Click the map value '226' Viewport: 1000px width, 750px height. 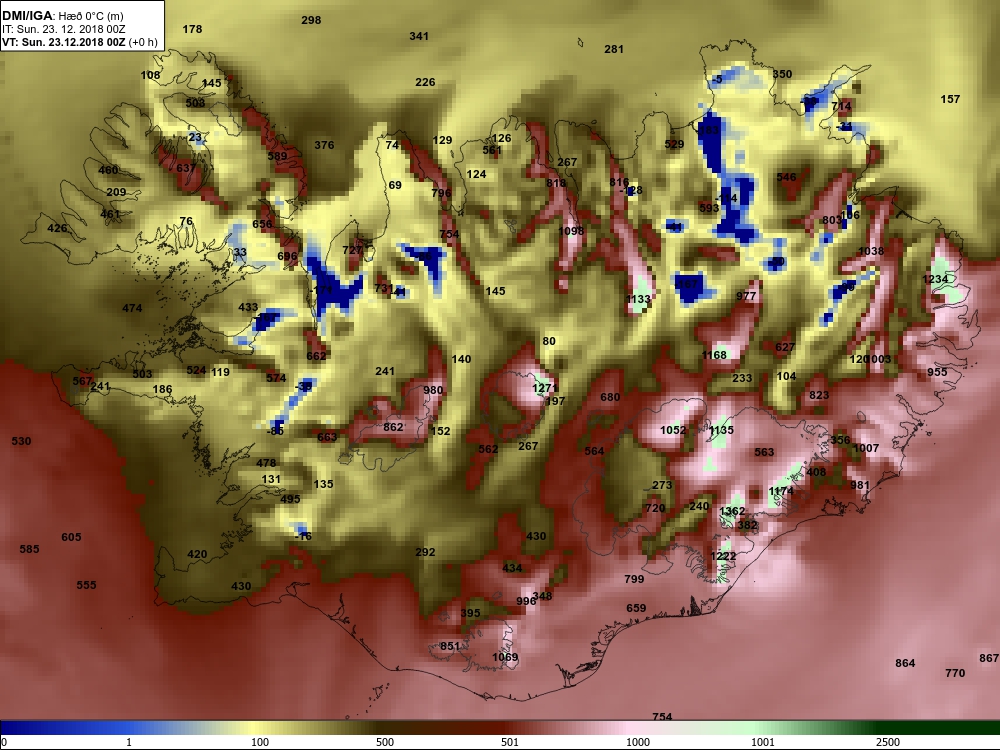(x=425, y=82)
